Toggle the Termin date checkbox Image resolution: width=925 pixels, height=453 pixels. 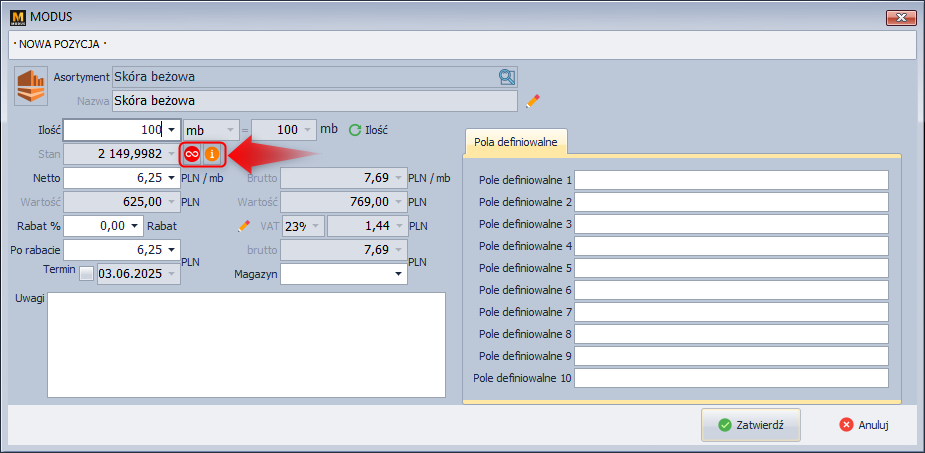86,273
